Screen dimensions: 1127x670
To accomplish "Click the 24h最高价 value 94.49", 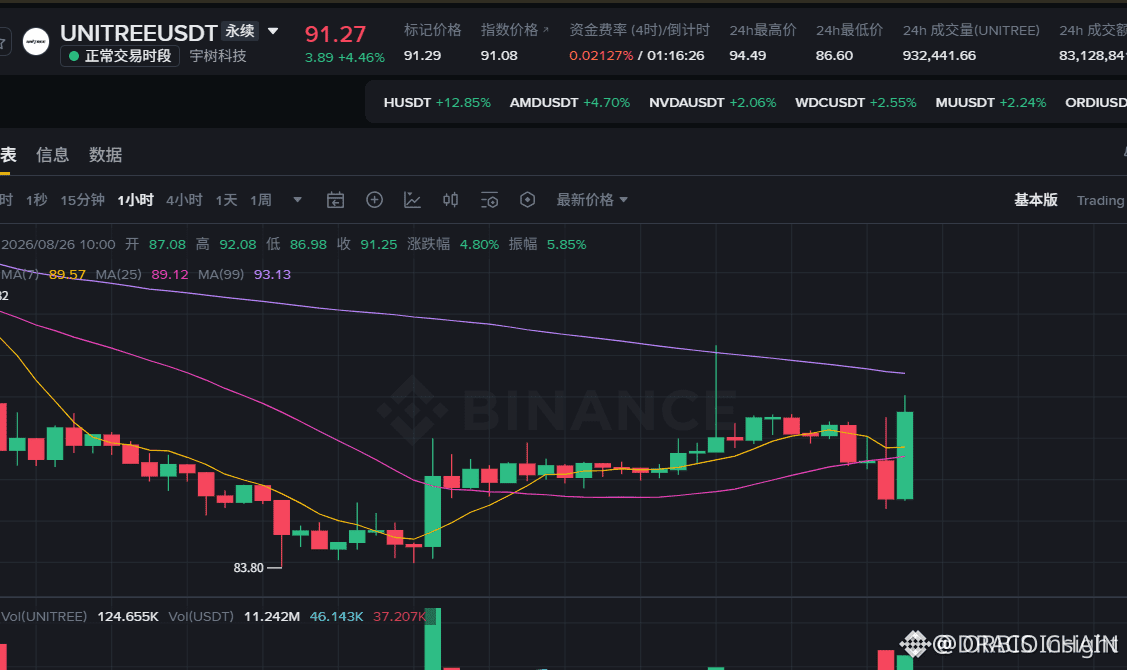I will click(x=748, y=55).
